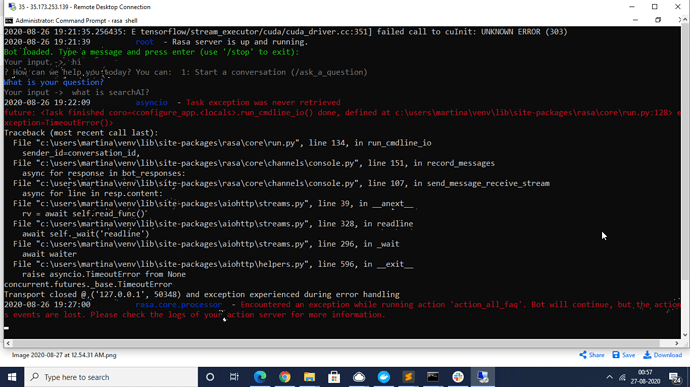Open the clock and date flyout
690x387 pixels.
pyautogui.click(x=645, y=377)
